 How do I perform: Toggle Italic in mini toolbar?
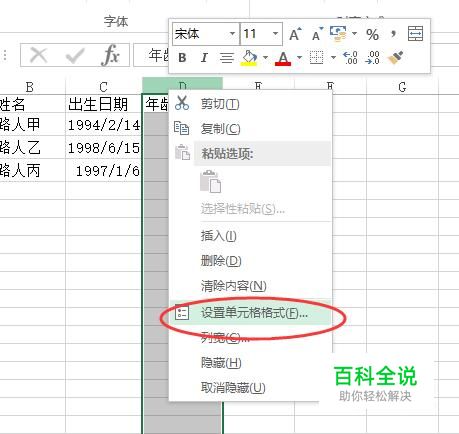204,58
